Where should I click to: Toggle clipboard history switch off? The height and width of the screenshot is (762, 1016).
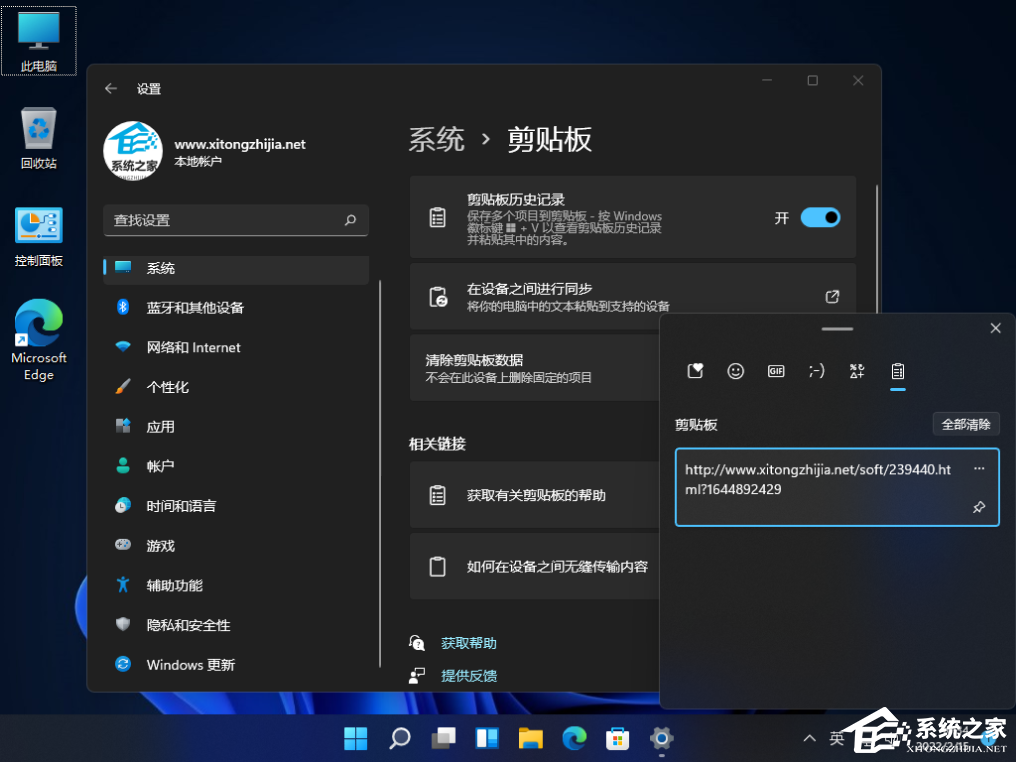820,217
